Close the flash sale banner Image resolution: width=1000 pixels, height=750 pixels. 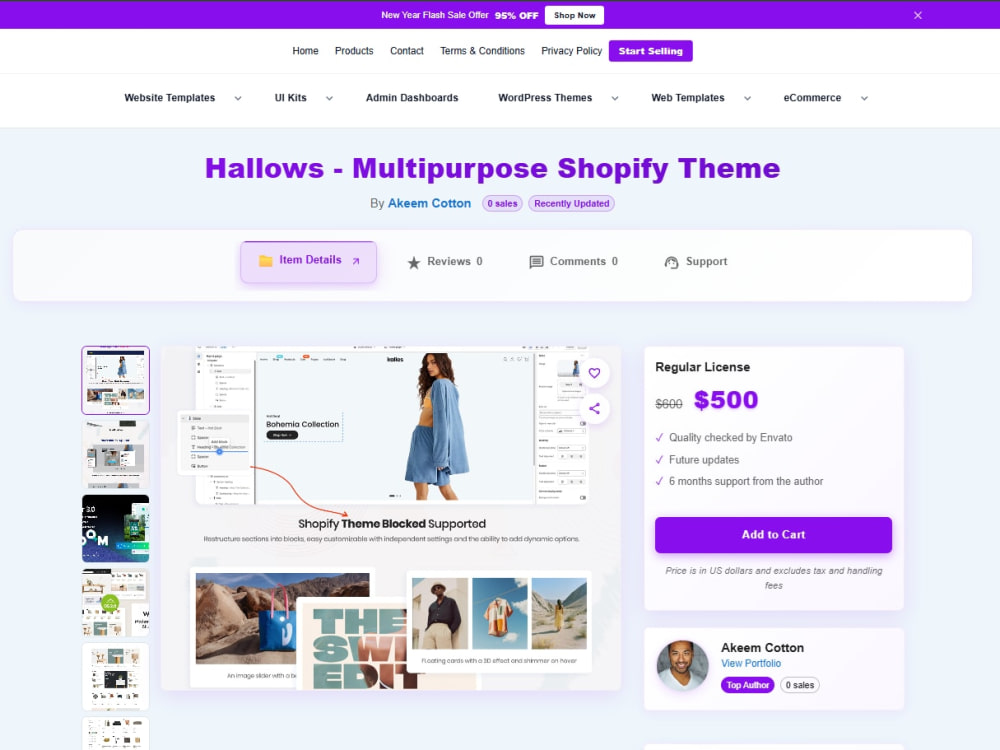tap(917, 15)
